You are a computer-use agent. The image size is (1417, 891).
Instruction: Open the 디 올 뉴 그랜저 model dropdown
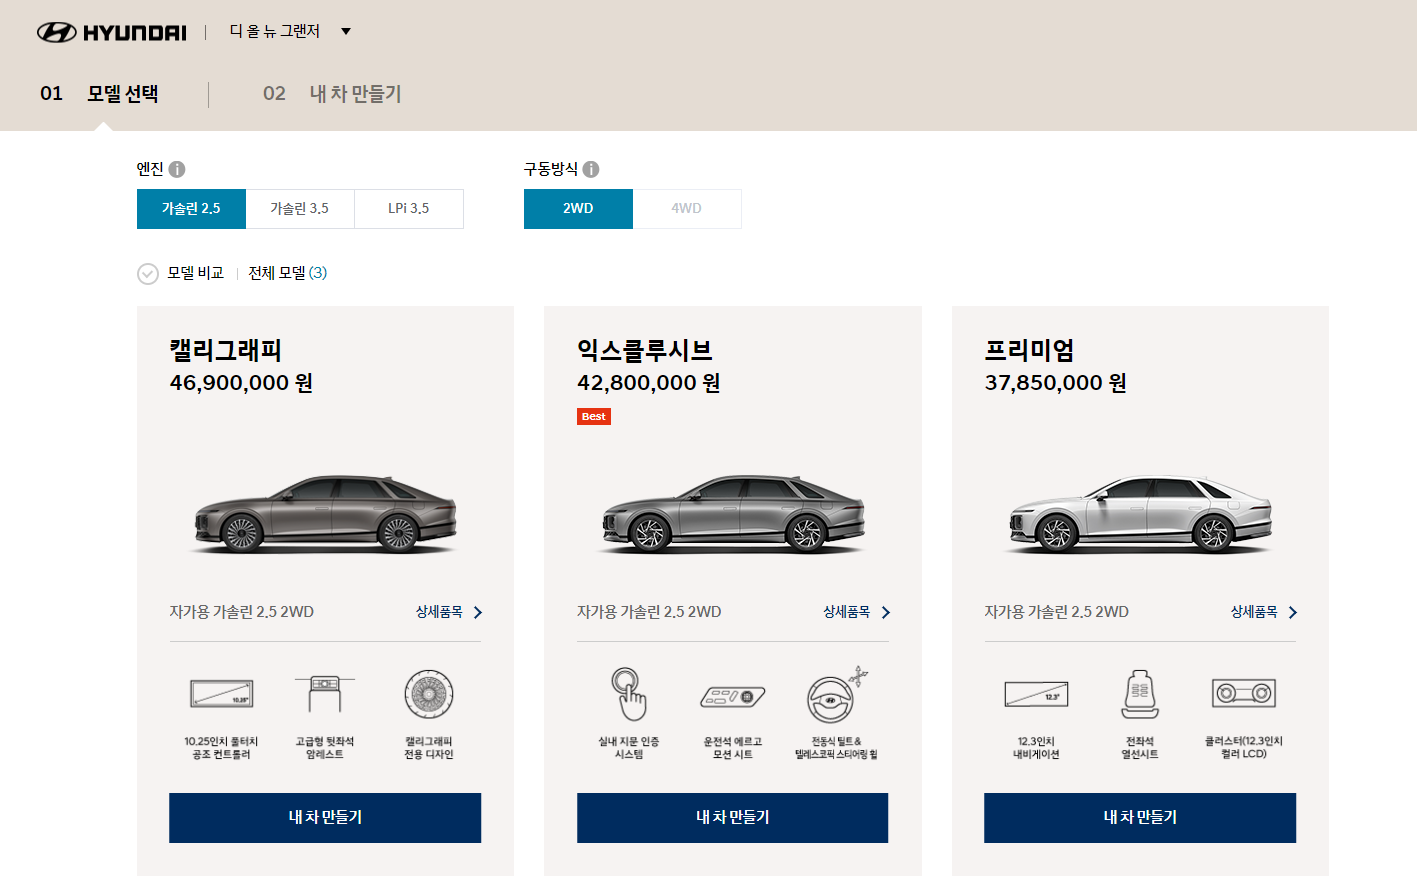(x=290, y=31)
